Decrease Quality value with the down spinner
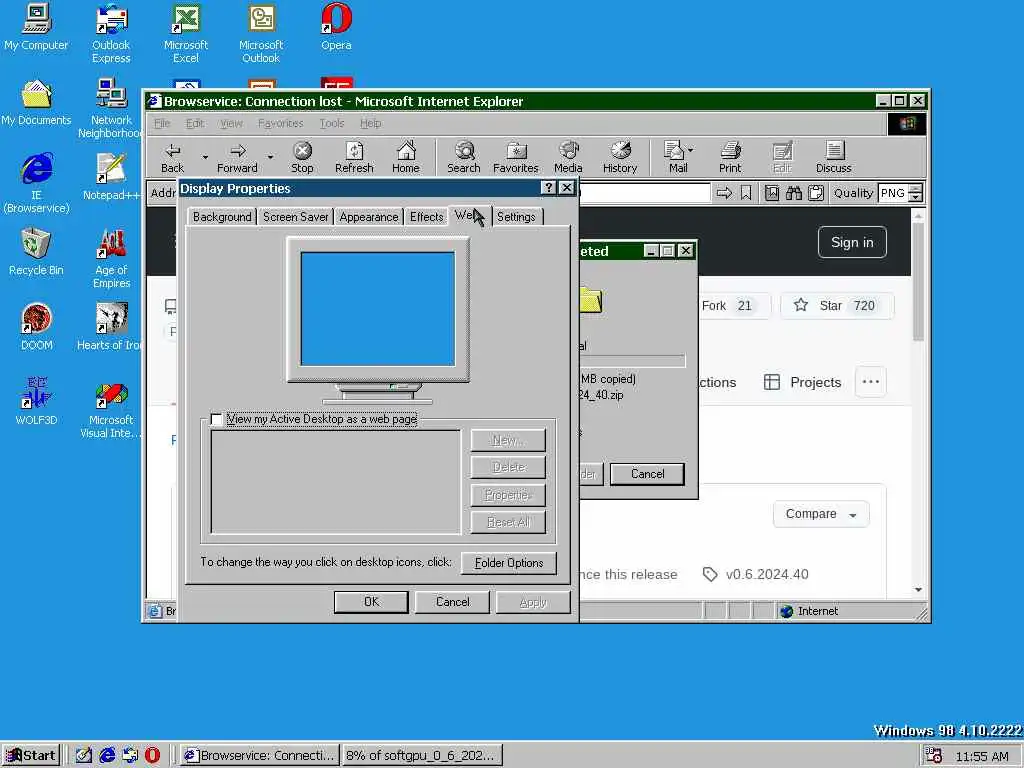1024x768 pixels. (x=916, y=197)
